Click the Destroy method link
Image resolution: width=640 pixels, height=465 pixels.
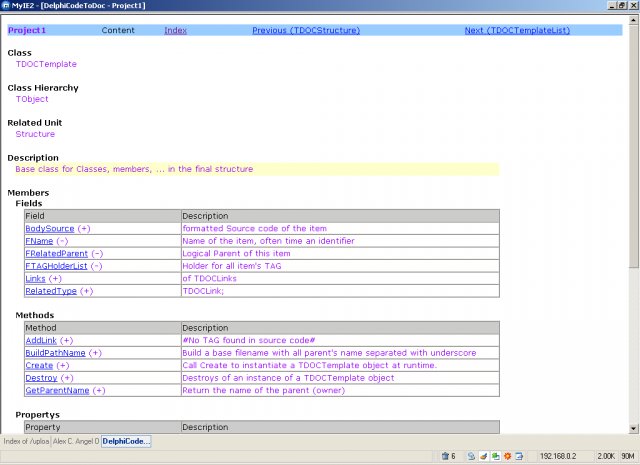41,378
